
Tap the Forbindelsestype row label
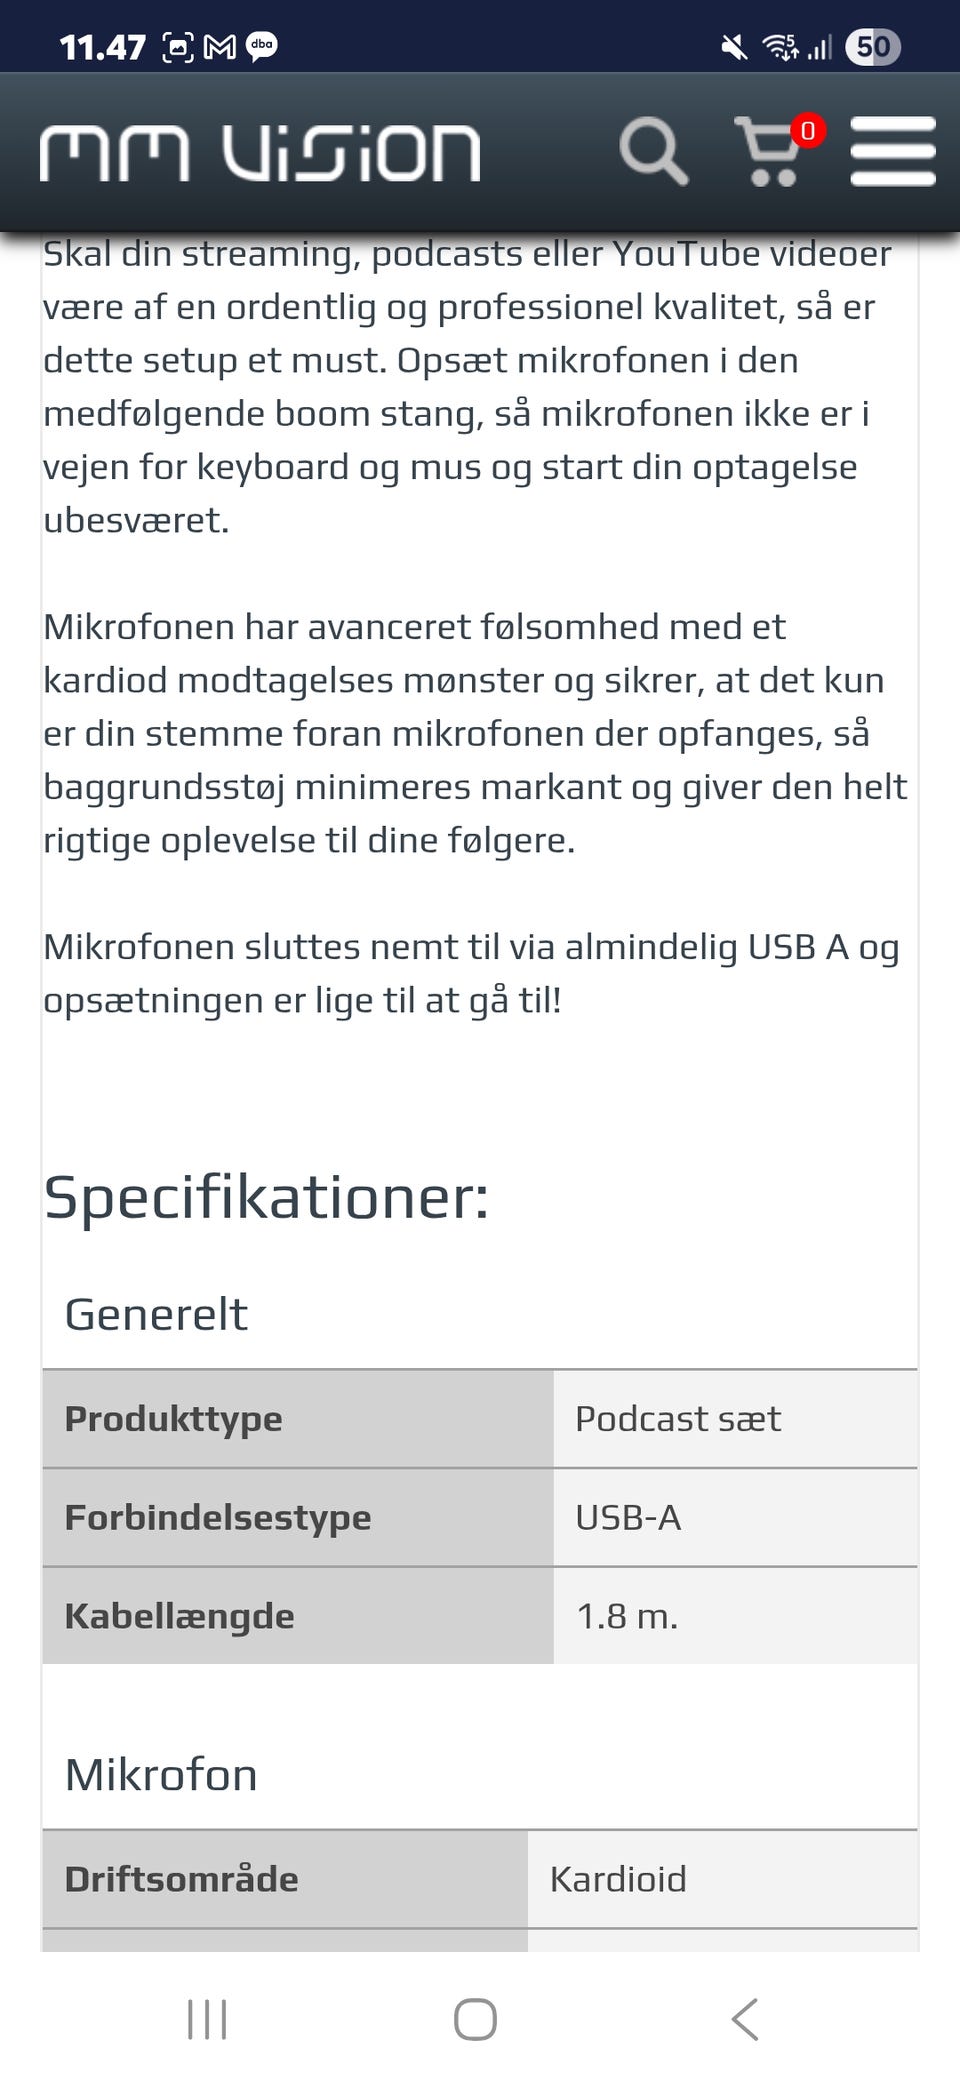point(218,1517)
